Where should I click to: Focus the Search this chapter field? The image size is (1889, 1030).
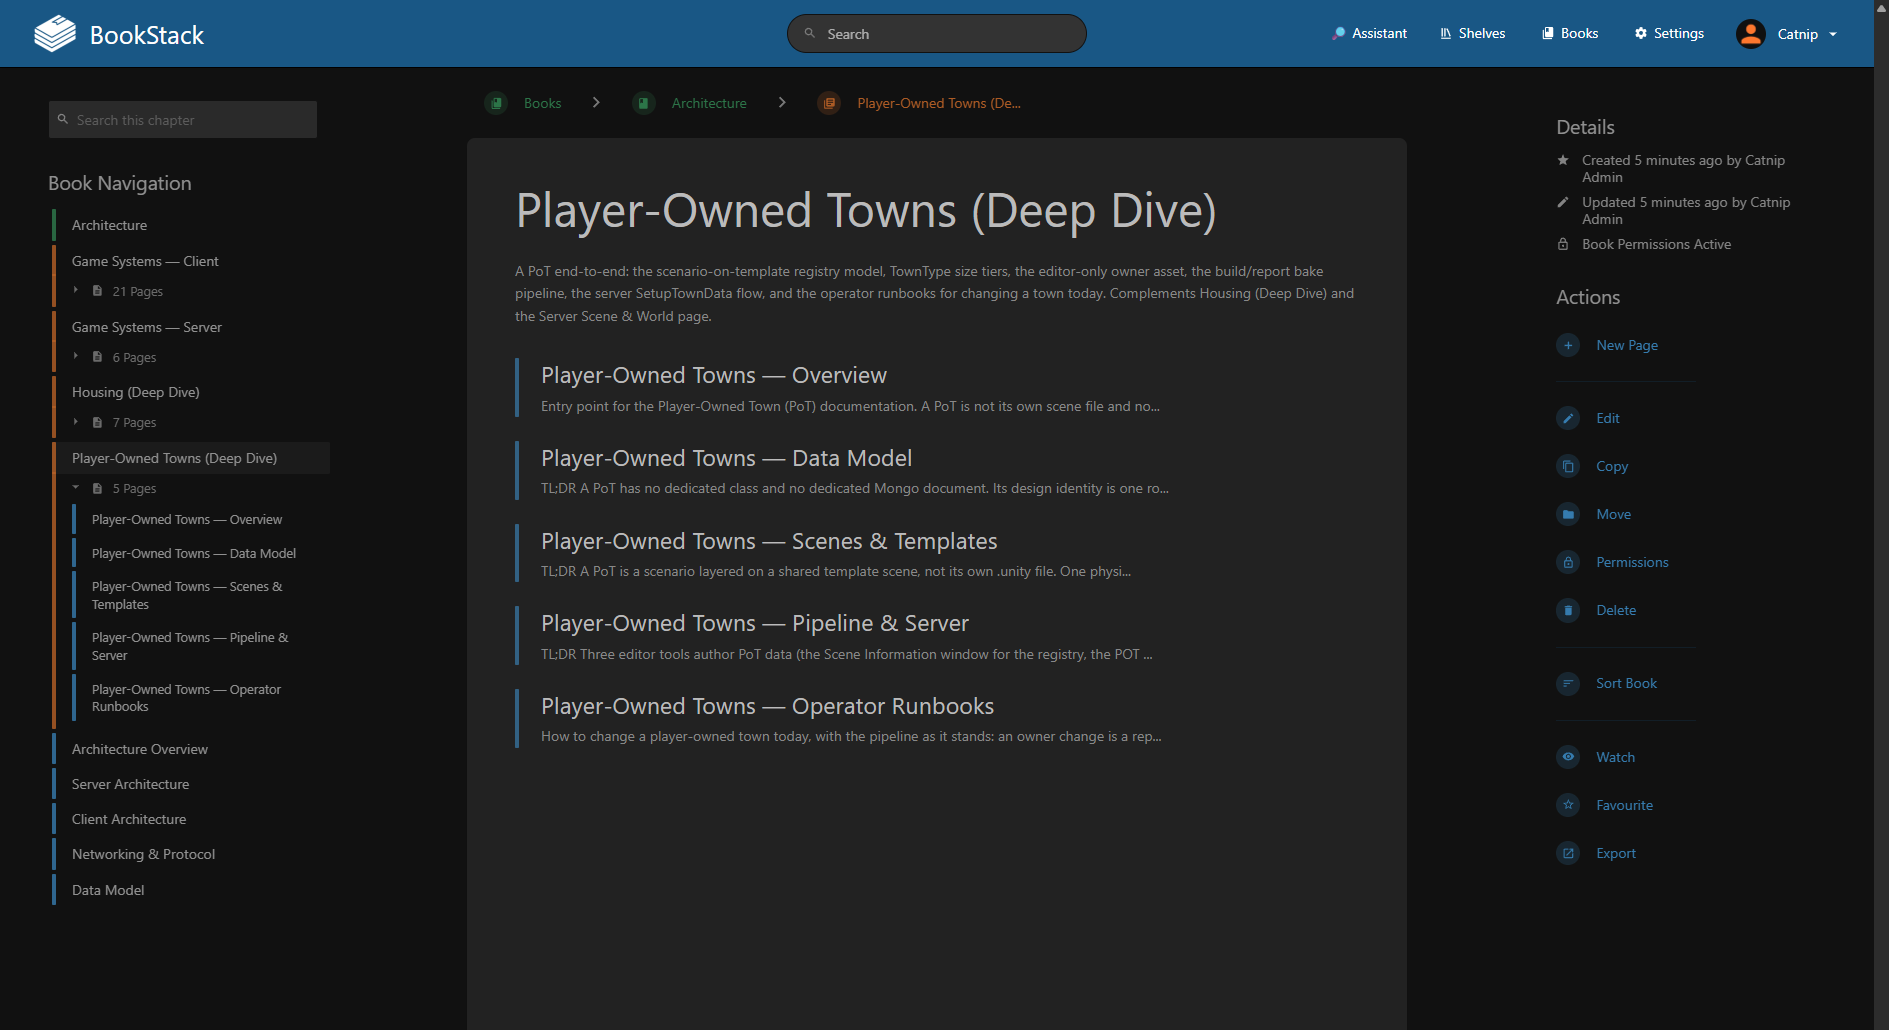tap(183, 120)
